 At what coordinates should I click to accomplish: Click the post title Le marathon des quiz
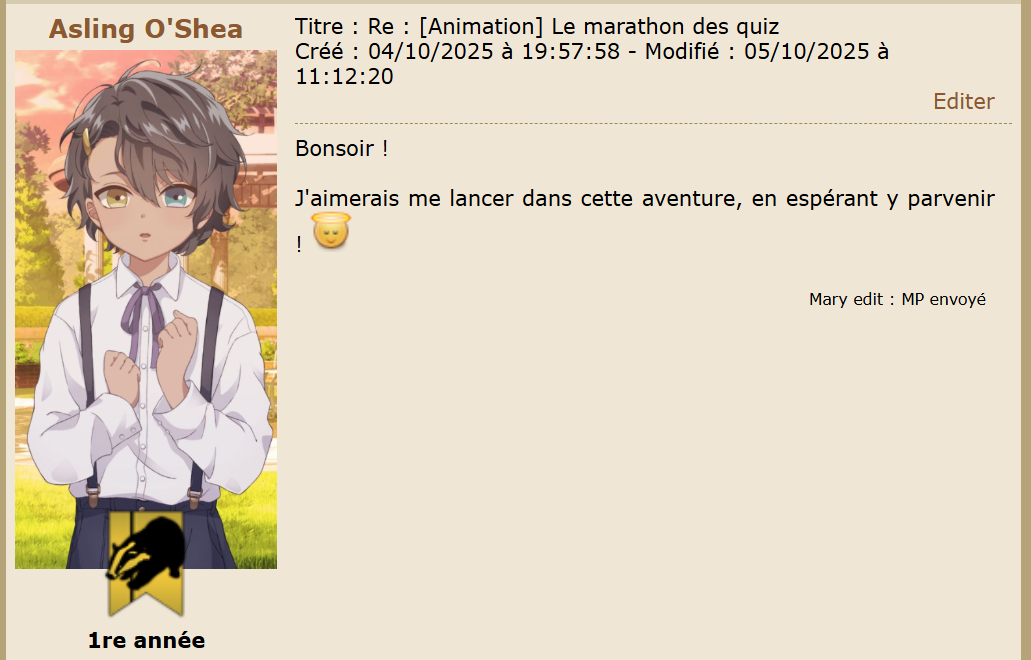pyautogui.click(x=665, y=26)
